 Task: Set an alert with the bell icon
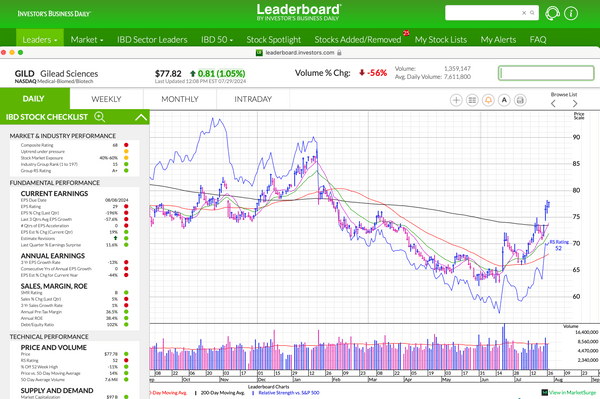(488, 100)
